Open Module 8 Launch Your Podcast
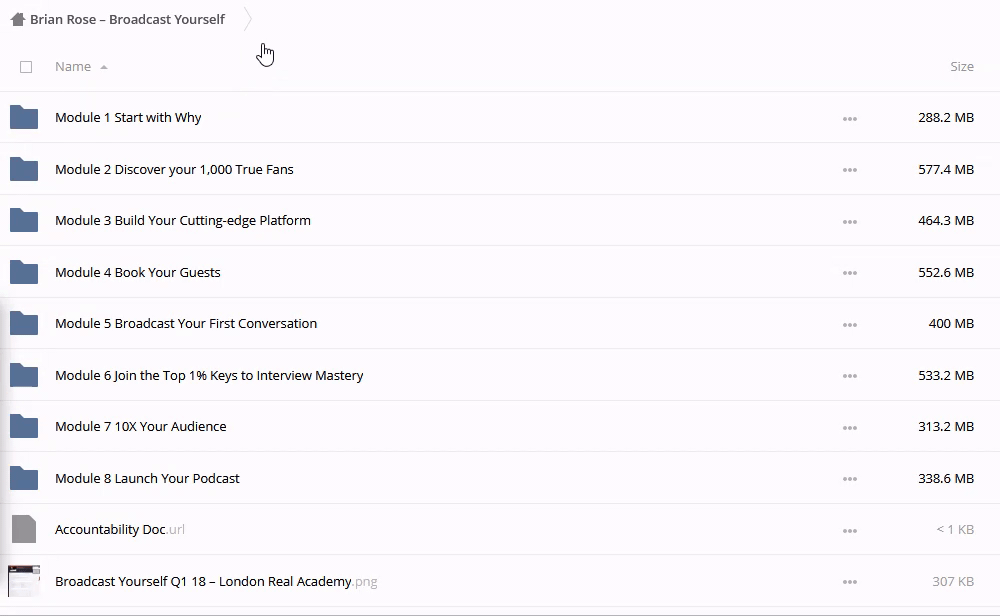This screenshot has width=1000, height=616. click(x=147, y=479)
